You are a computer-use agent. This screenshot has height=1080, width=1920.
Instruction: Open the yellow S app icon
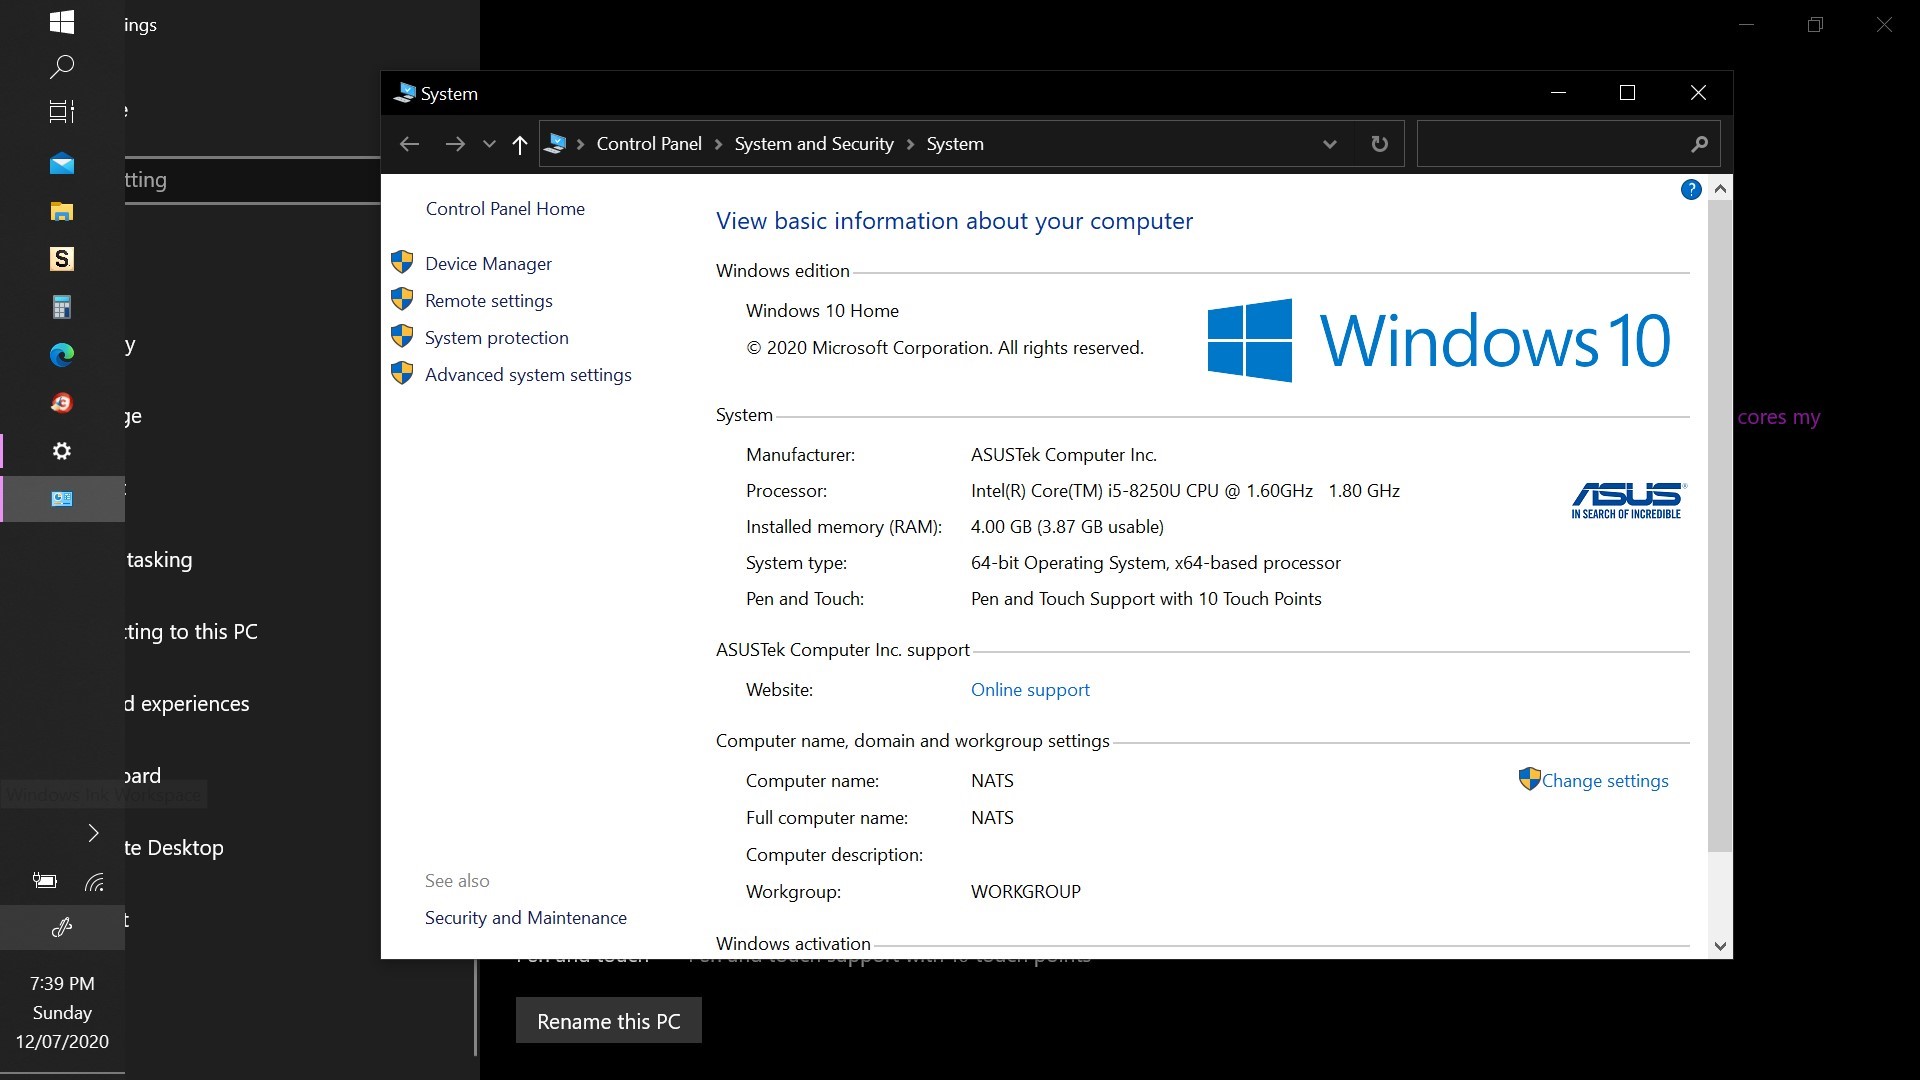pos(62,259)
